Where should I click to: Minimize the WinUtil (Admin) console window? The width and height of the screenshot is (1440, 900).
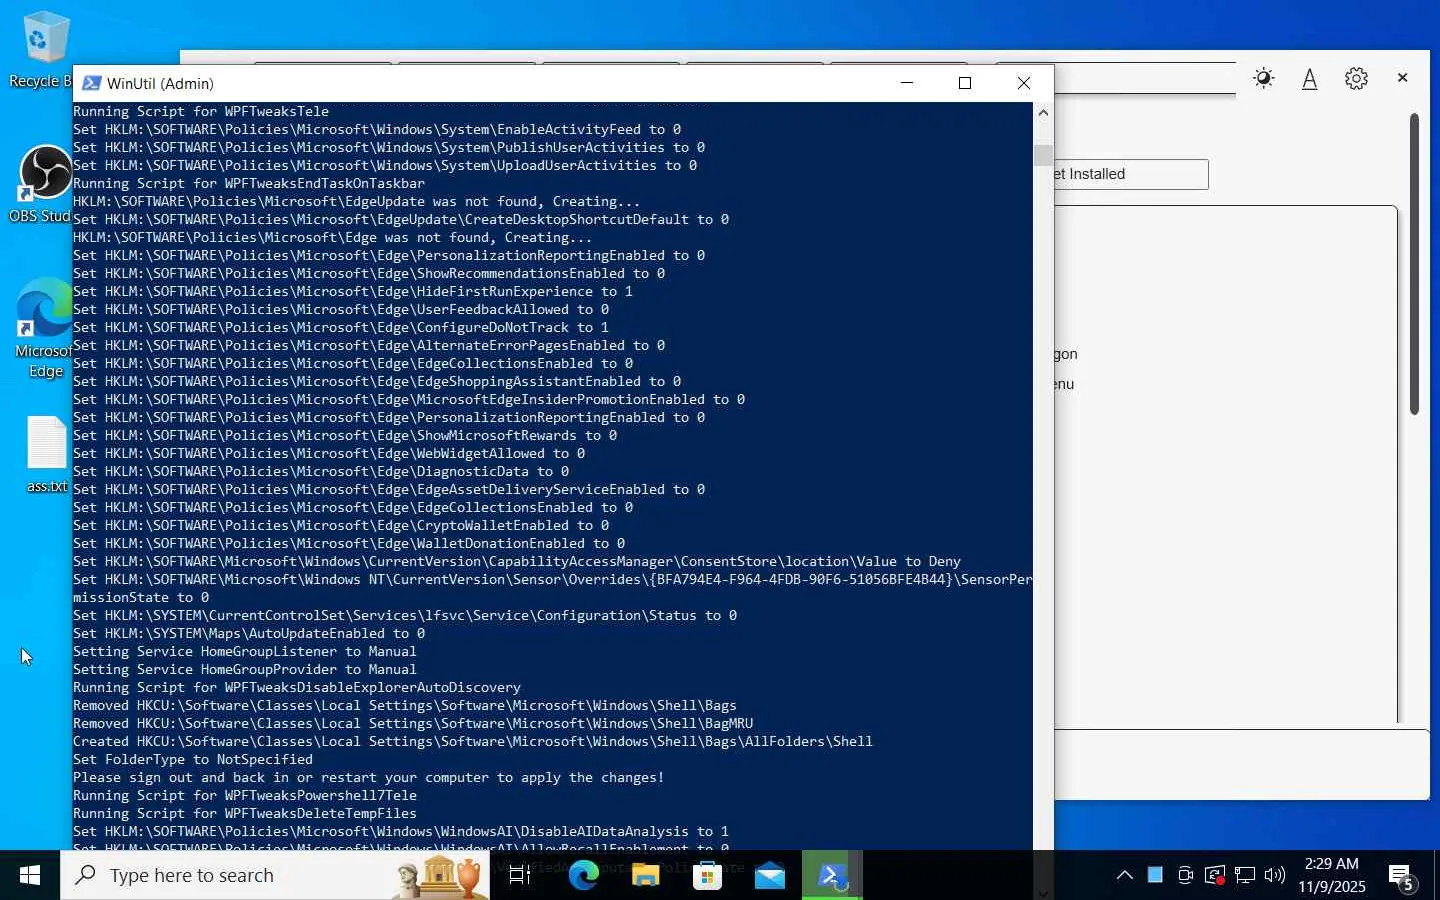pos(907,83)
